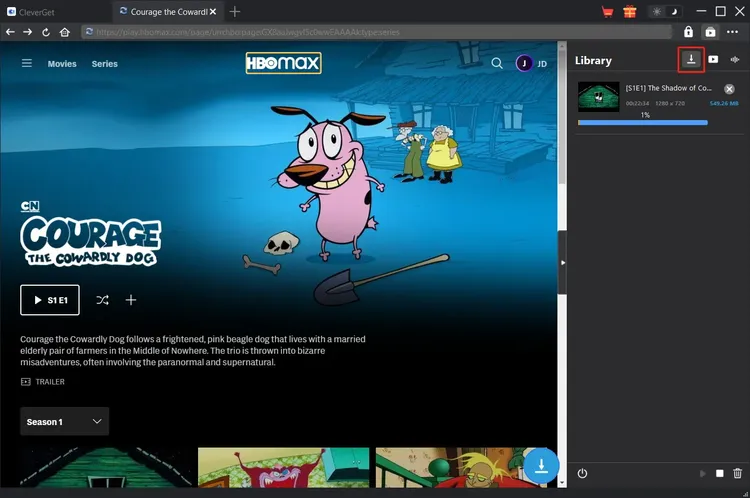750x498 pixels.
Task: Delete all tasks with trash icon
Action: tap(737, 473)
